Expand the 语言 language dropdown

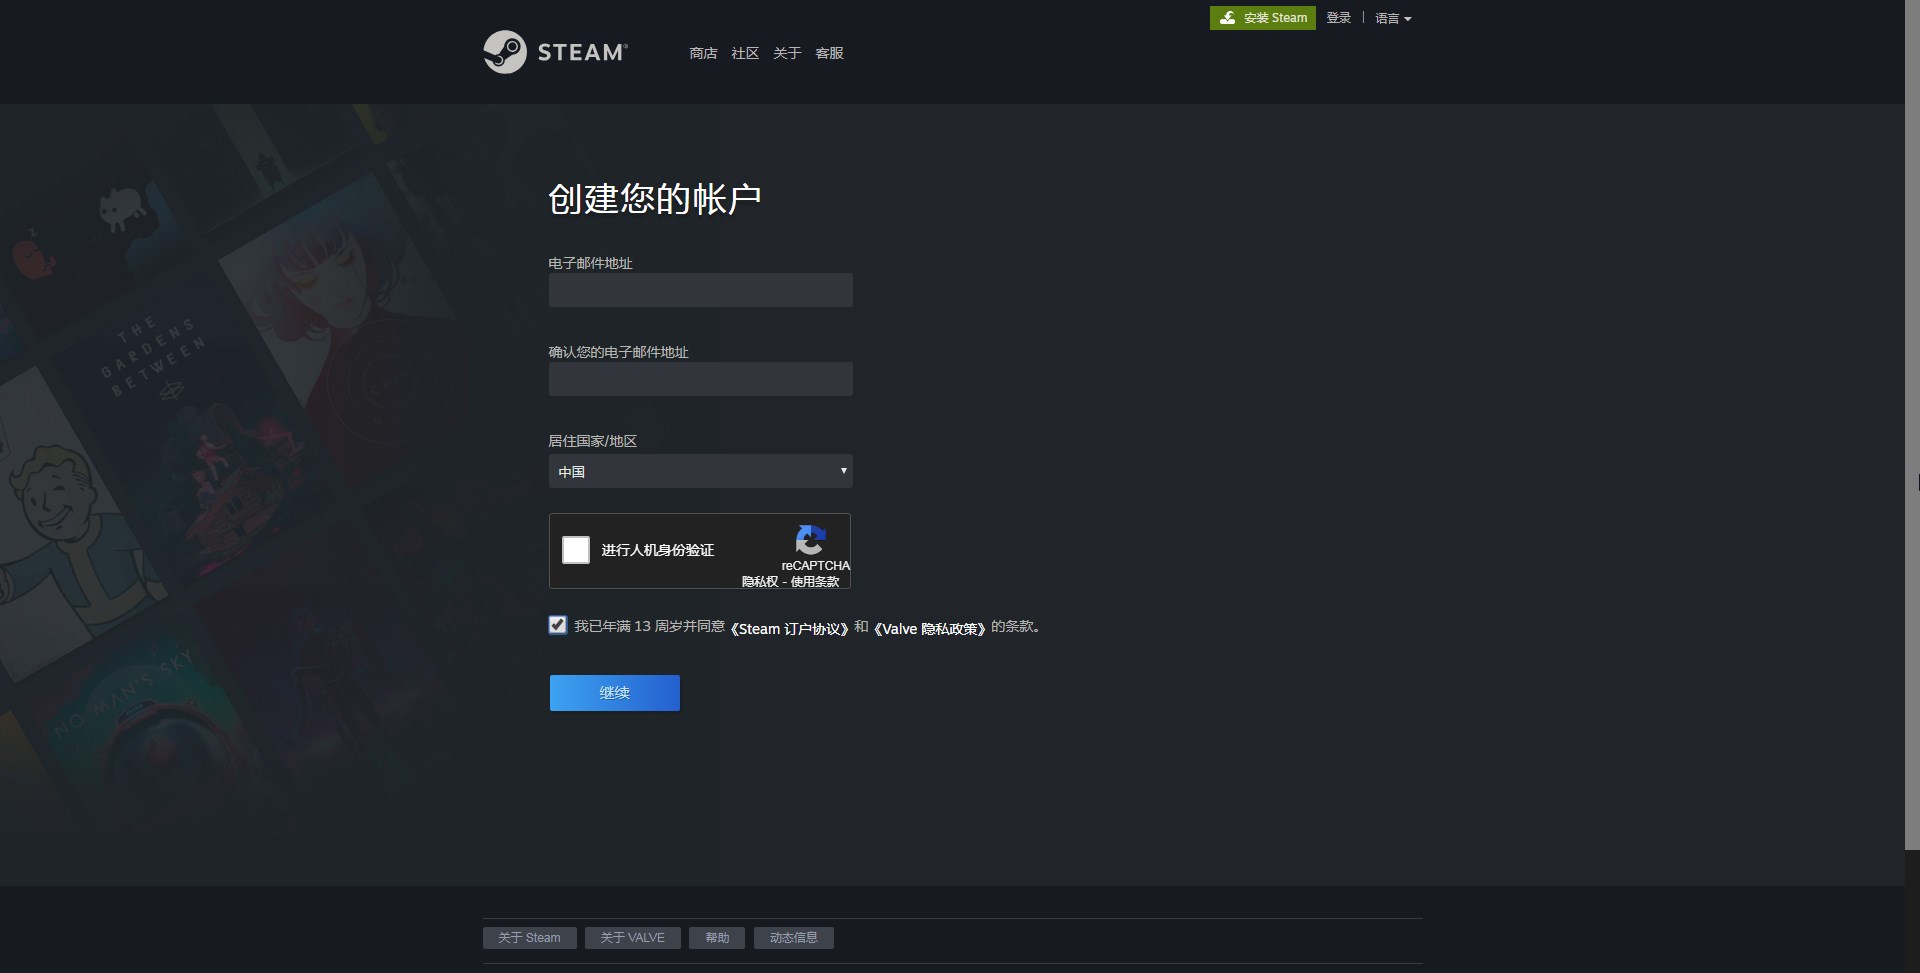(1392, 18)
